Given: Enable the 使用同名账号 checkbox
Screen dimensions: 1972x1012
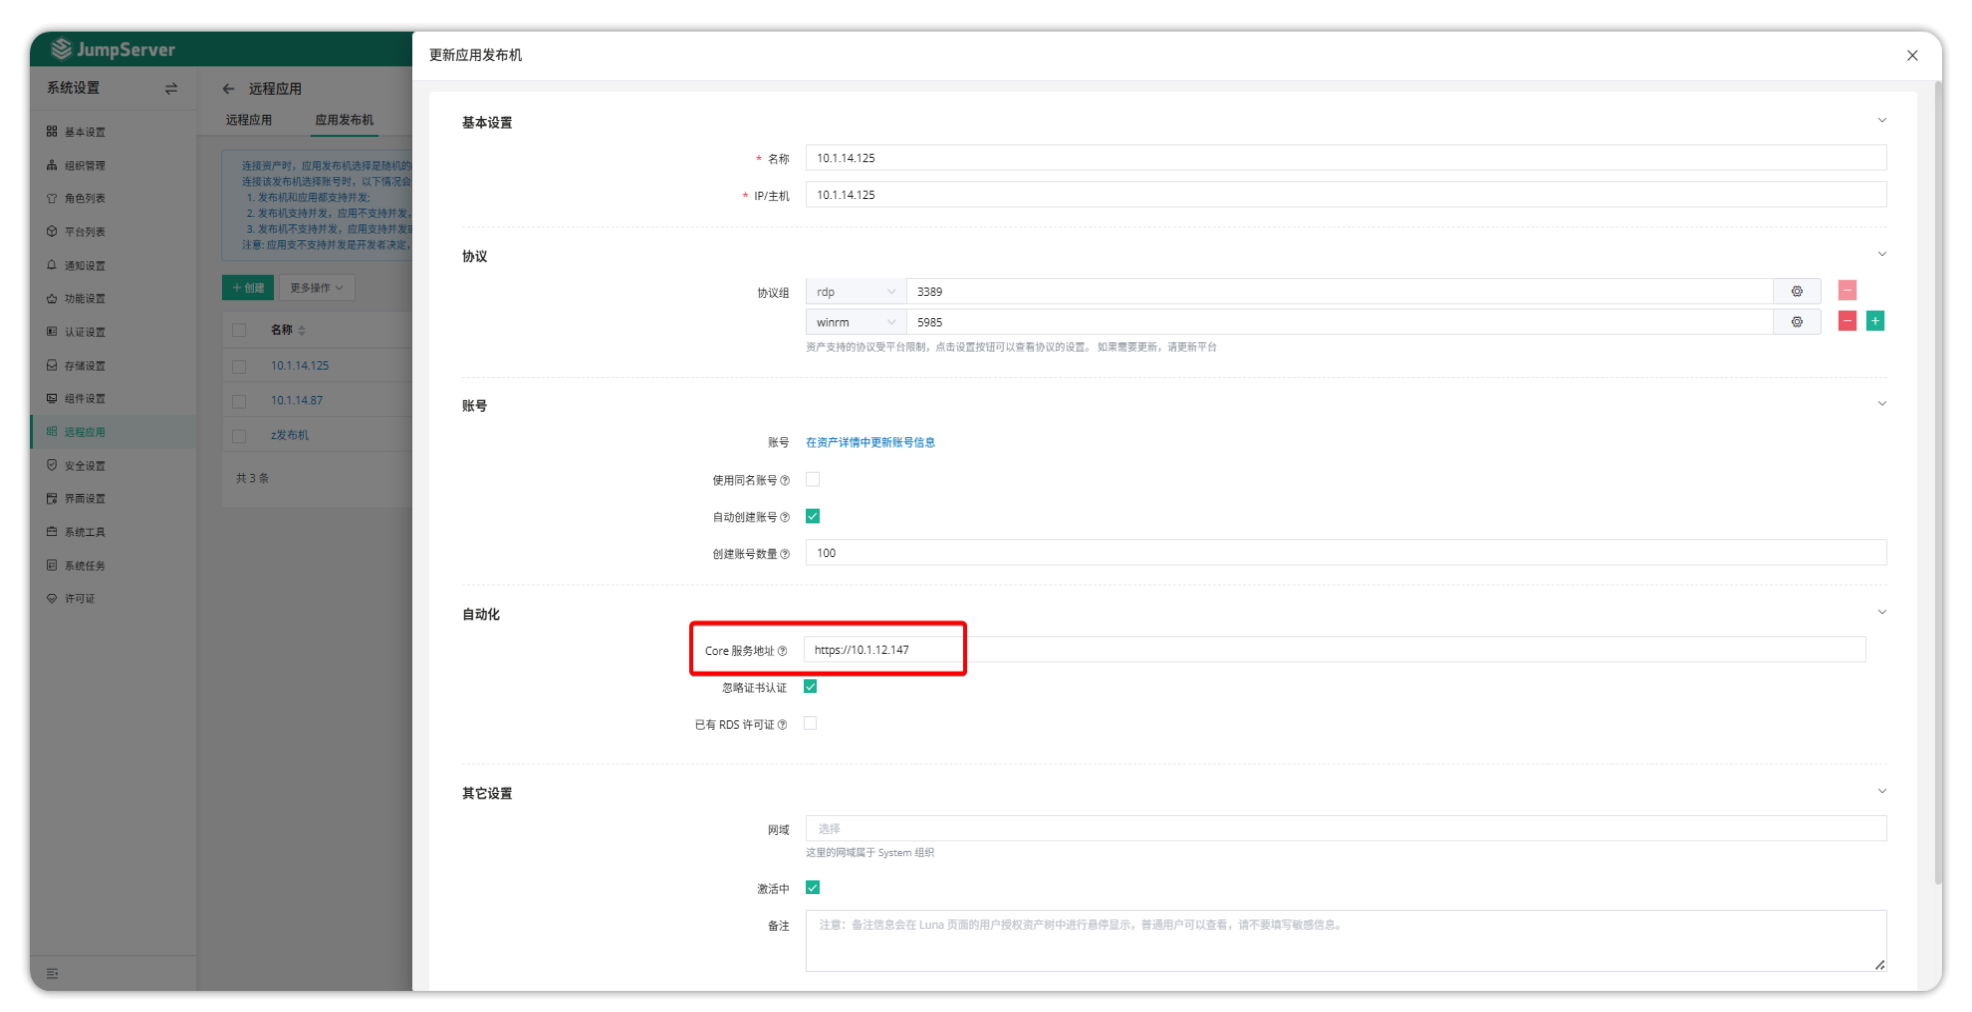Looking at the screenshot, I should tap(812, 480).
